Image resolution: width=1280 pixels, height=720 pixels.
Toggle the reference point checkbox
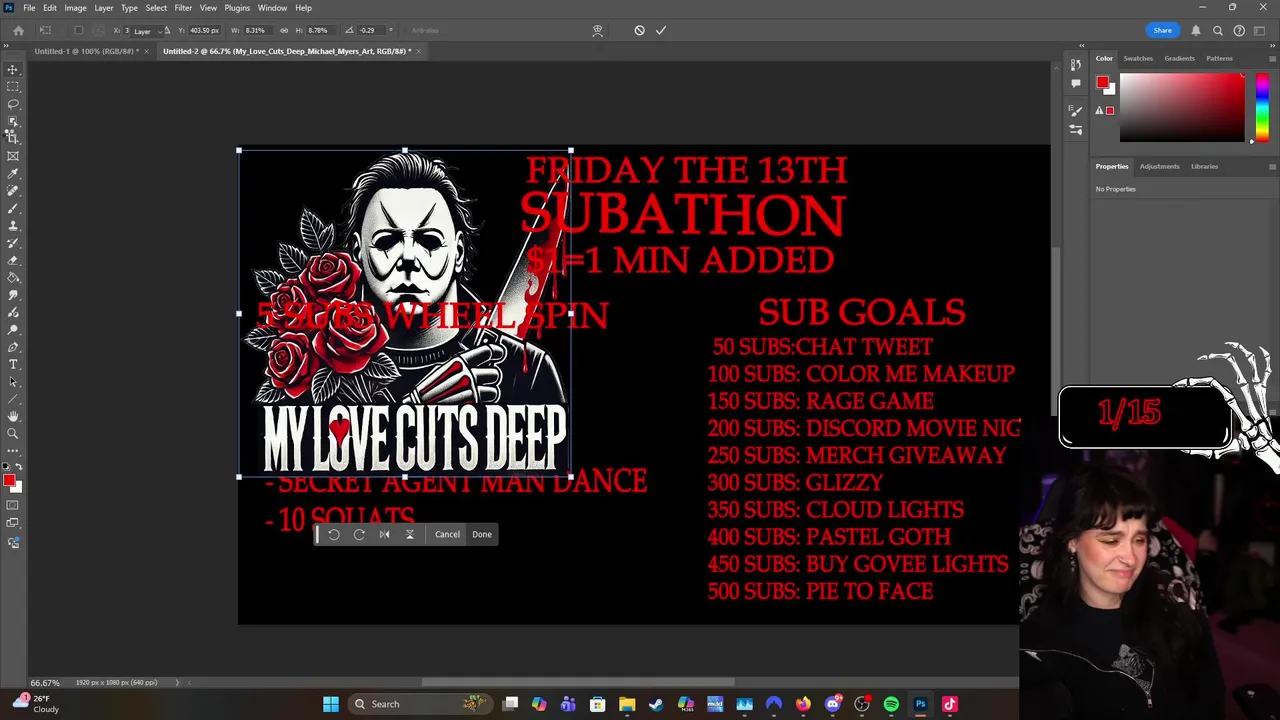[x=79, y=30]
